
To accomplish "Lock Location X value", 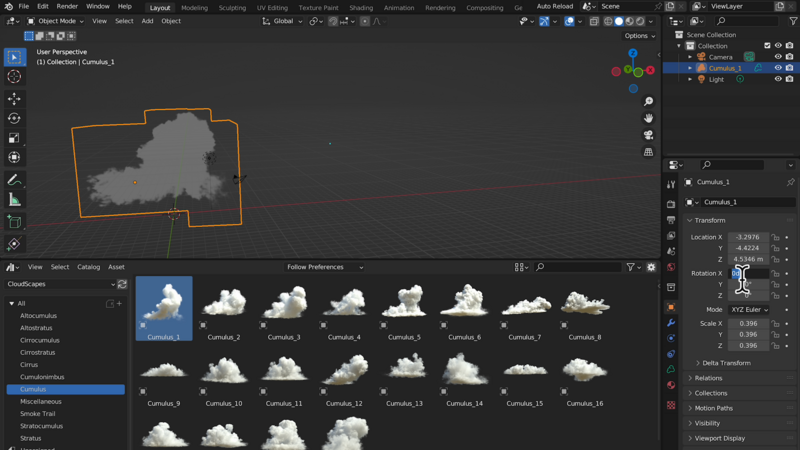I will click(x=776, y=237).
